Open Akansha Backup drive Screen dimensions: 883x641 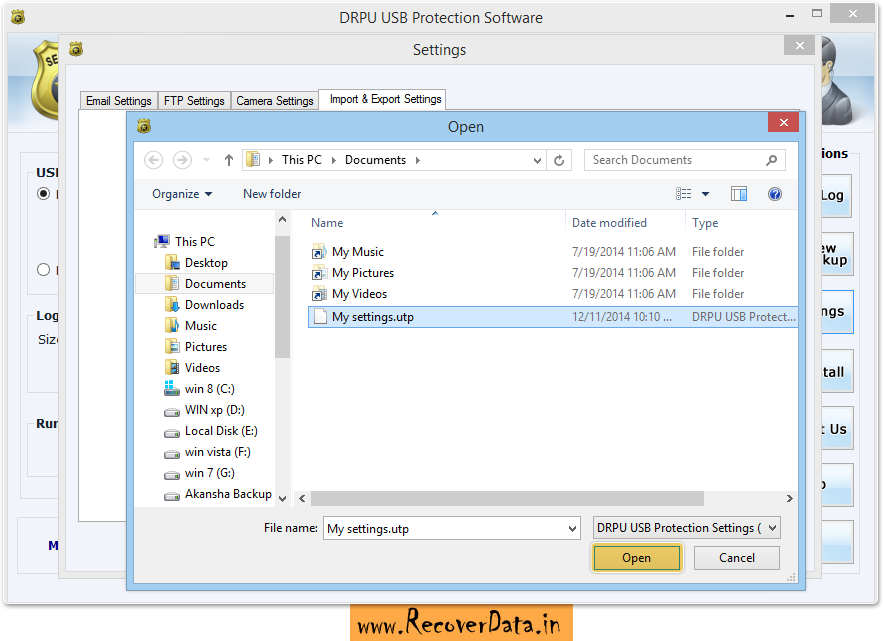coord(217,494)
